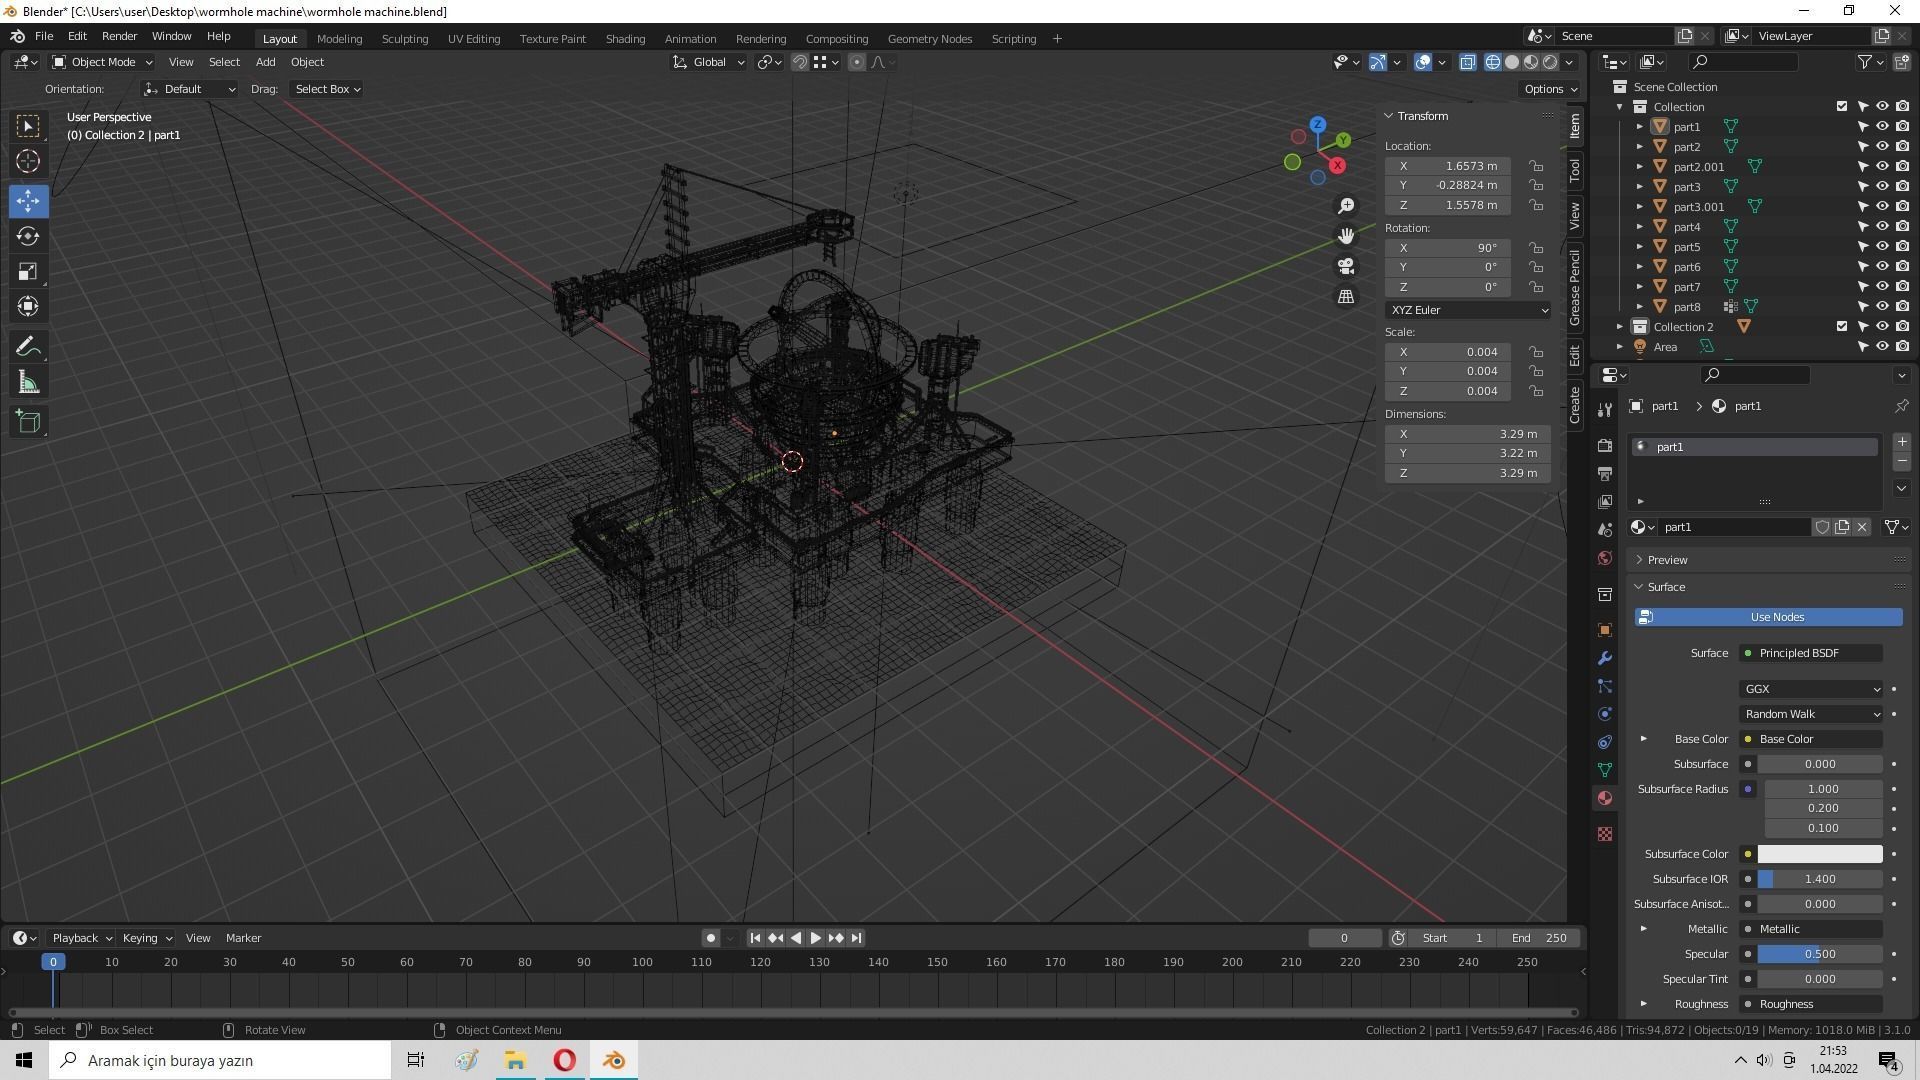1920x1080 pixels.
Task: Open the Texture properties checker icon
Action: 1605,834
